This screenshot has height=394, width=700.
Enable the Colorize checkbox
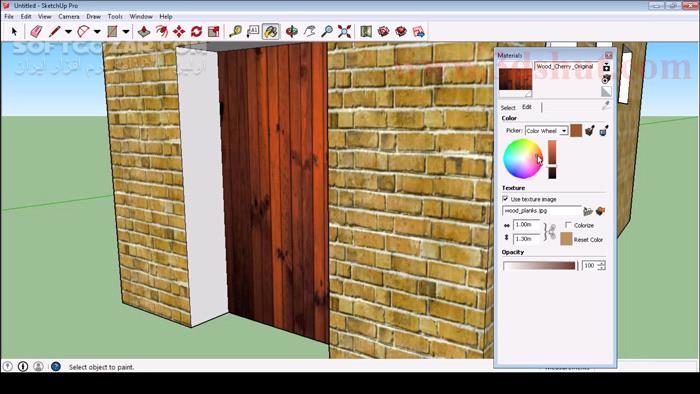(568, 225)
